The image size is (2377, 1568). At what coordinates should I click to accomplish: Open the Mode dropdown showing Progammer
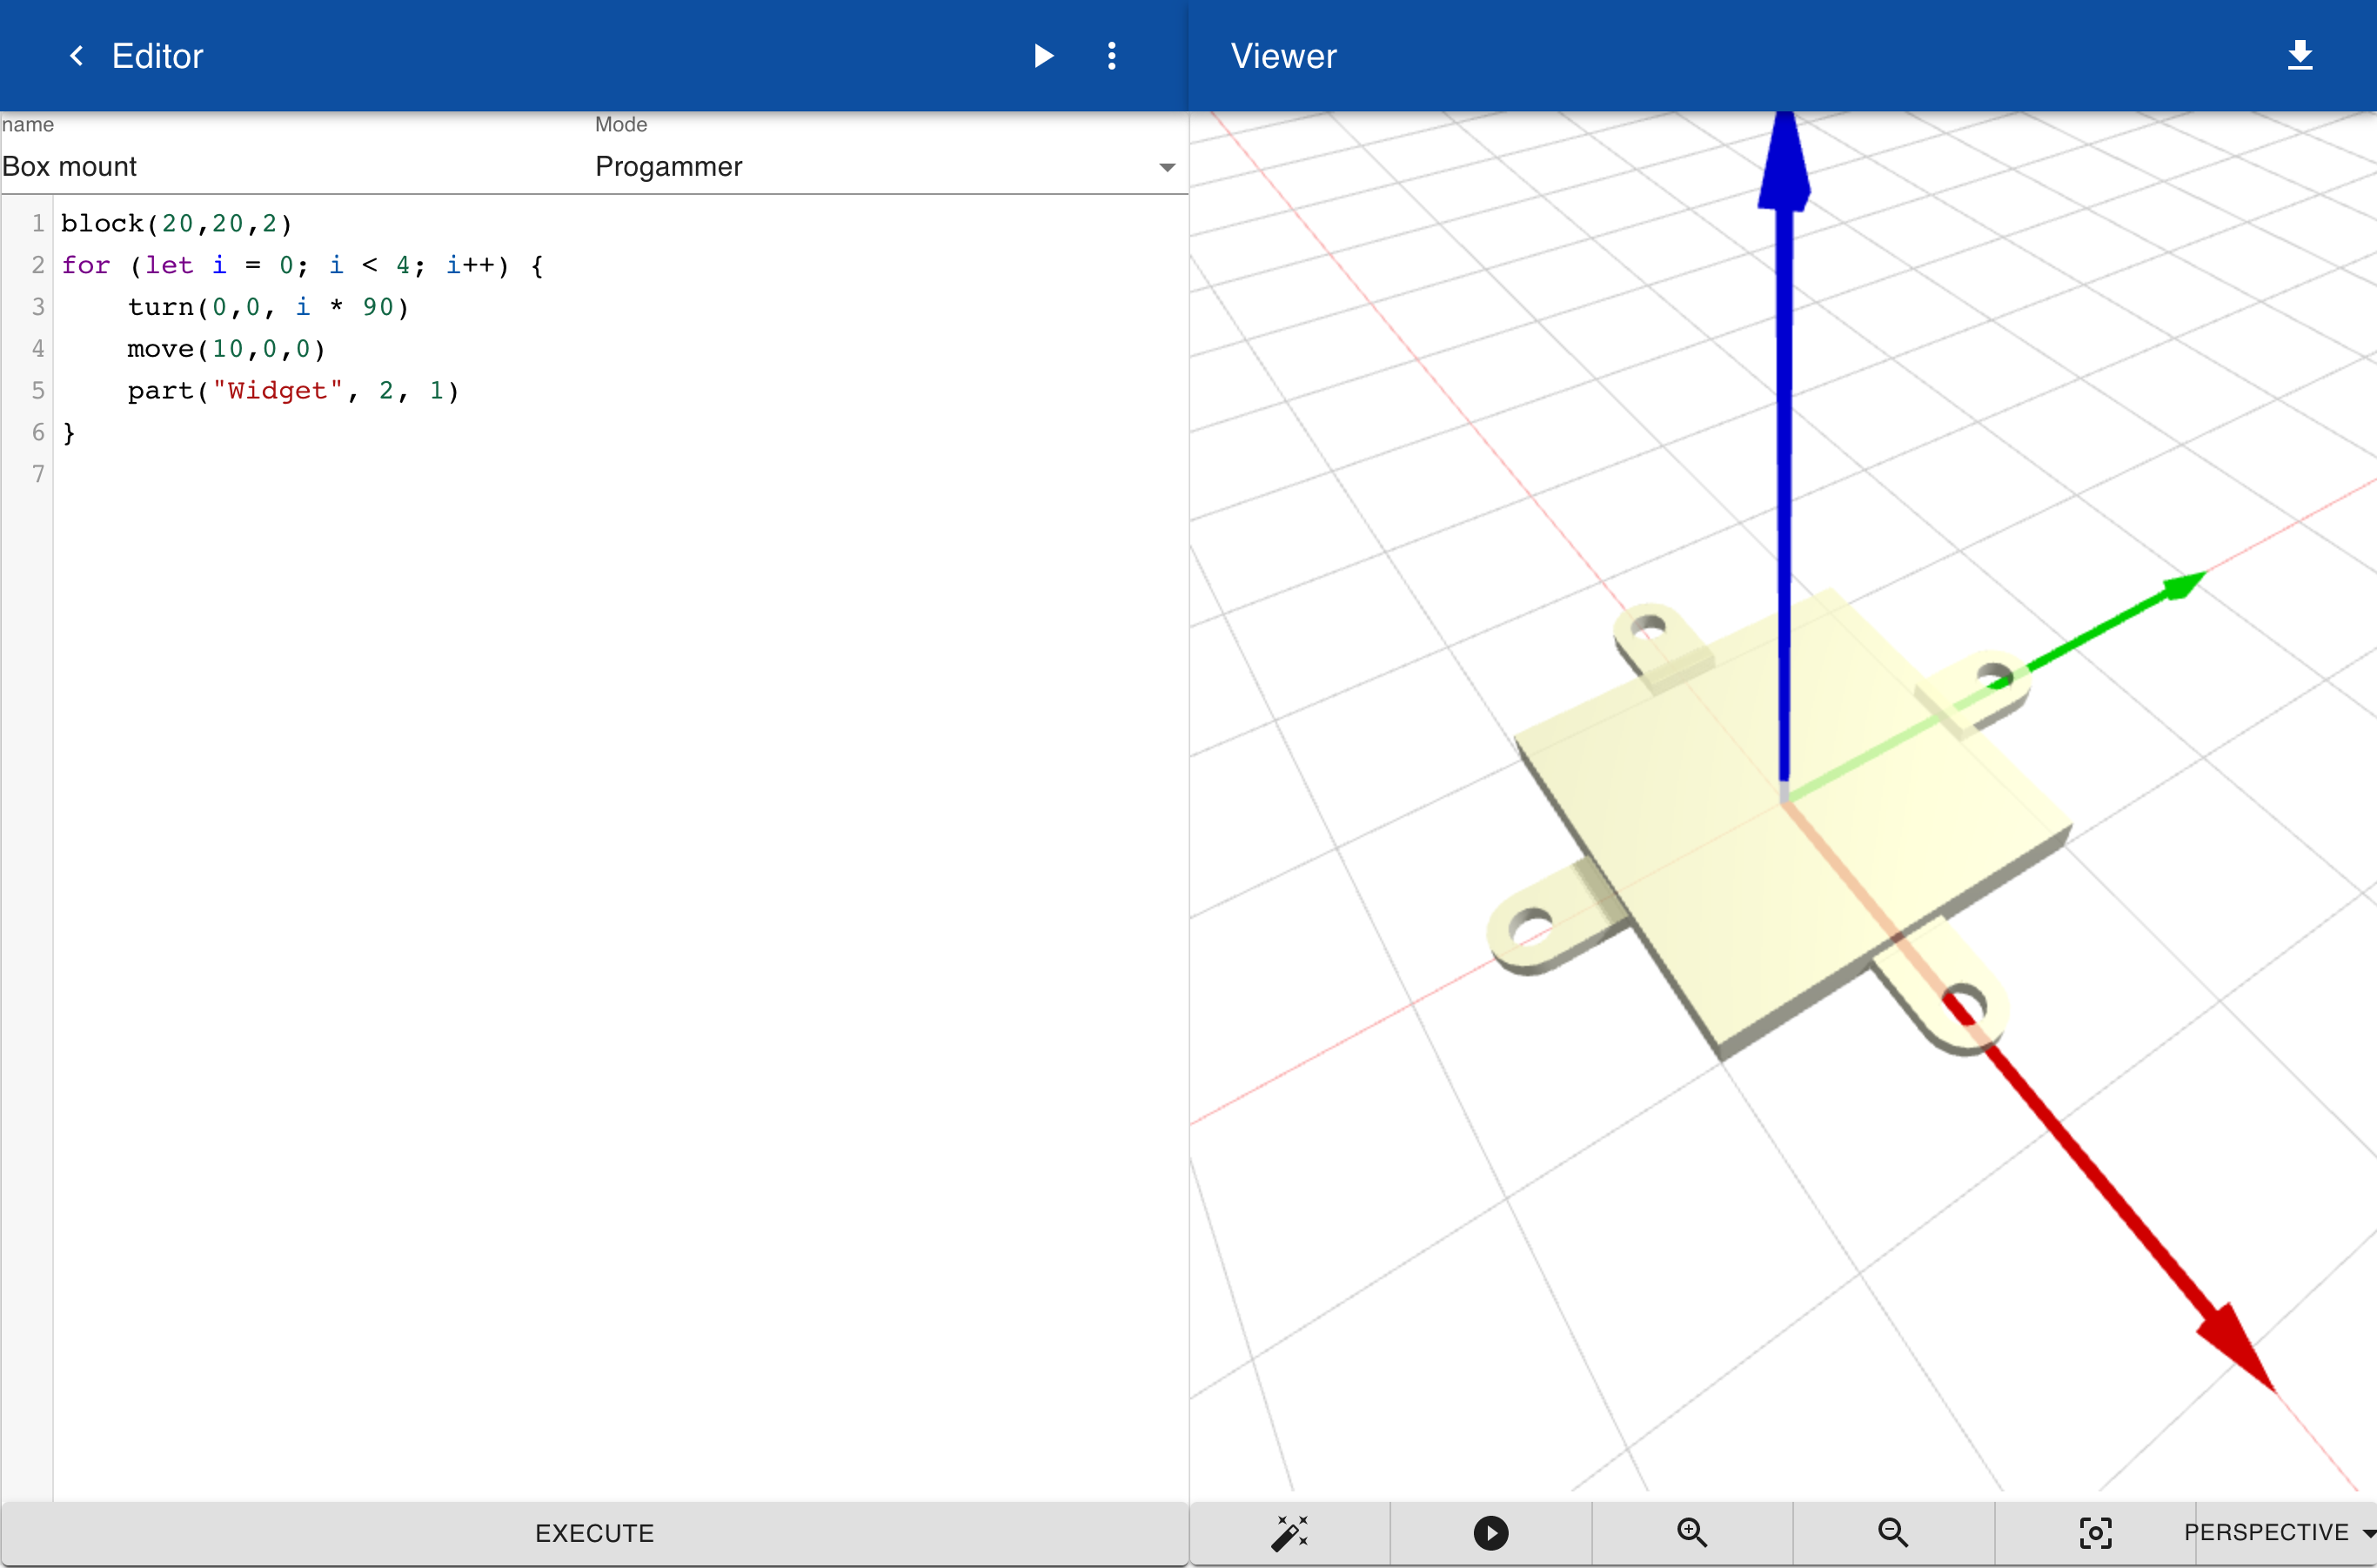click(x=885, y=166)
